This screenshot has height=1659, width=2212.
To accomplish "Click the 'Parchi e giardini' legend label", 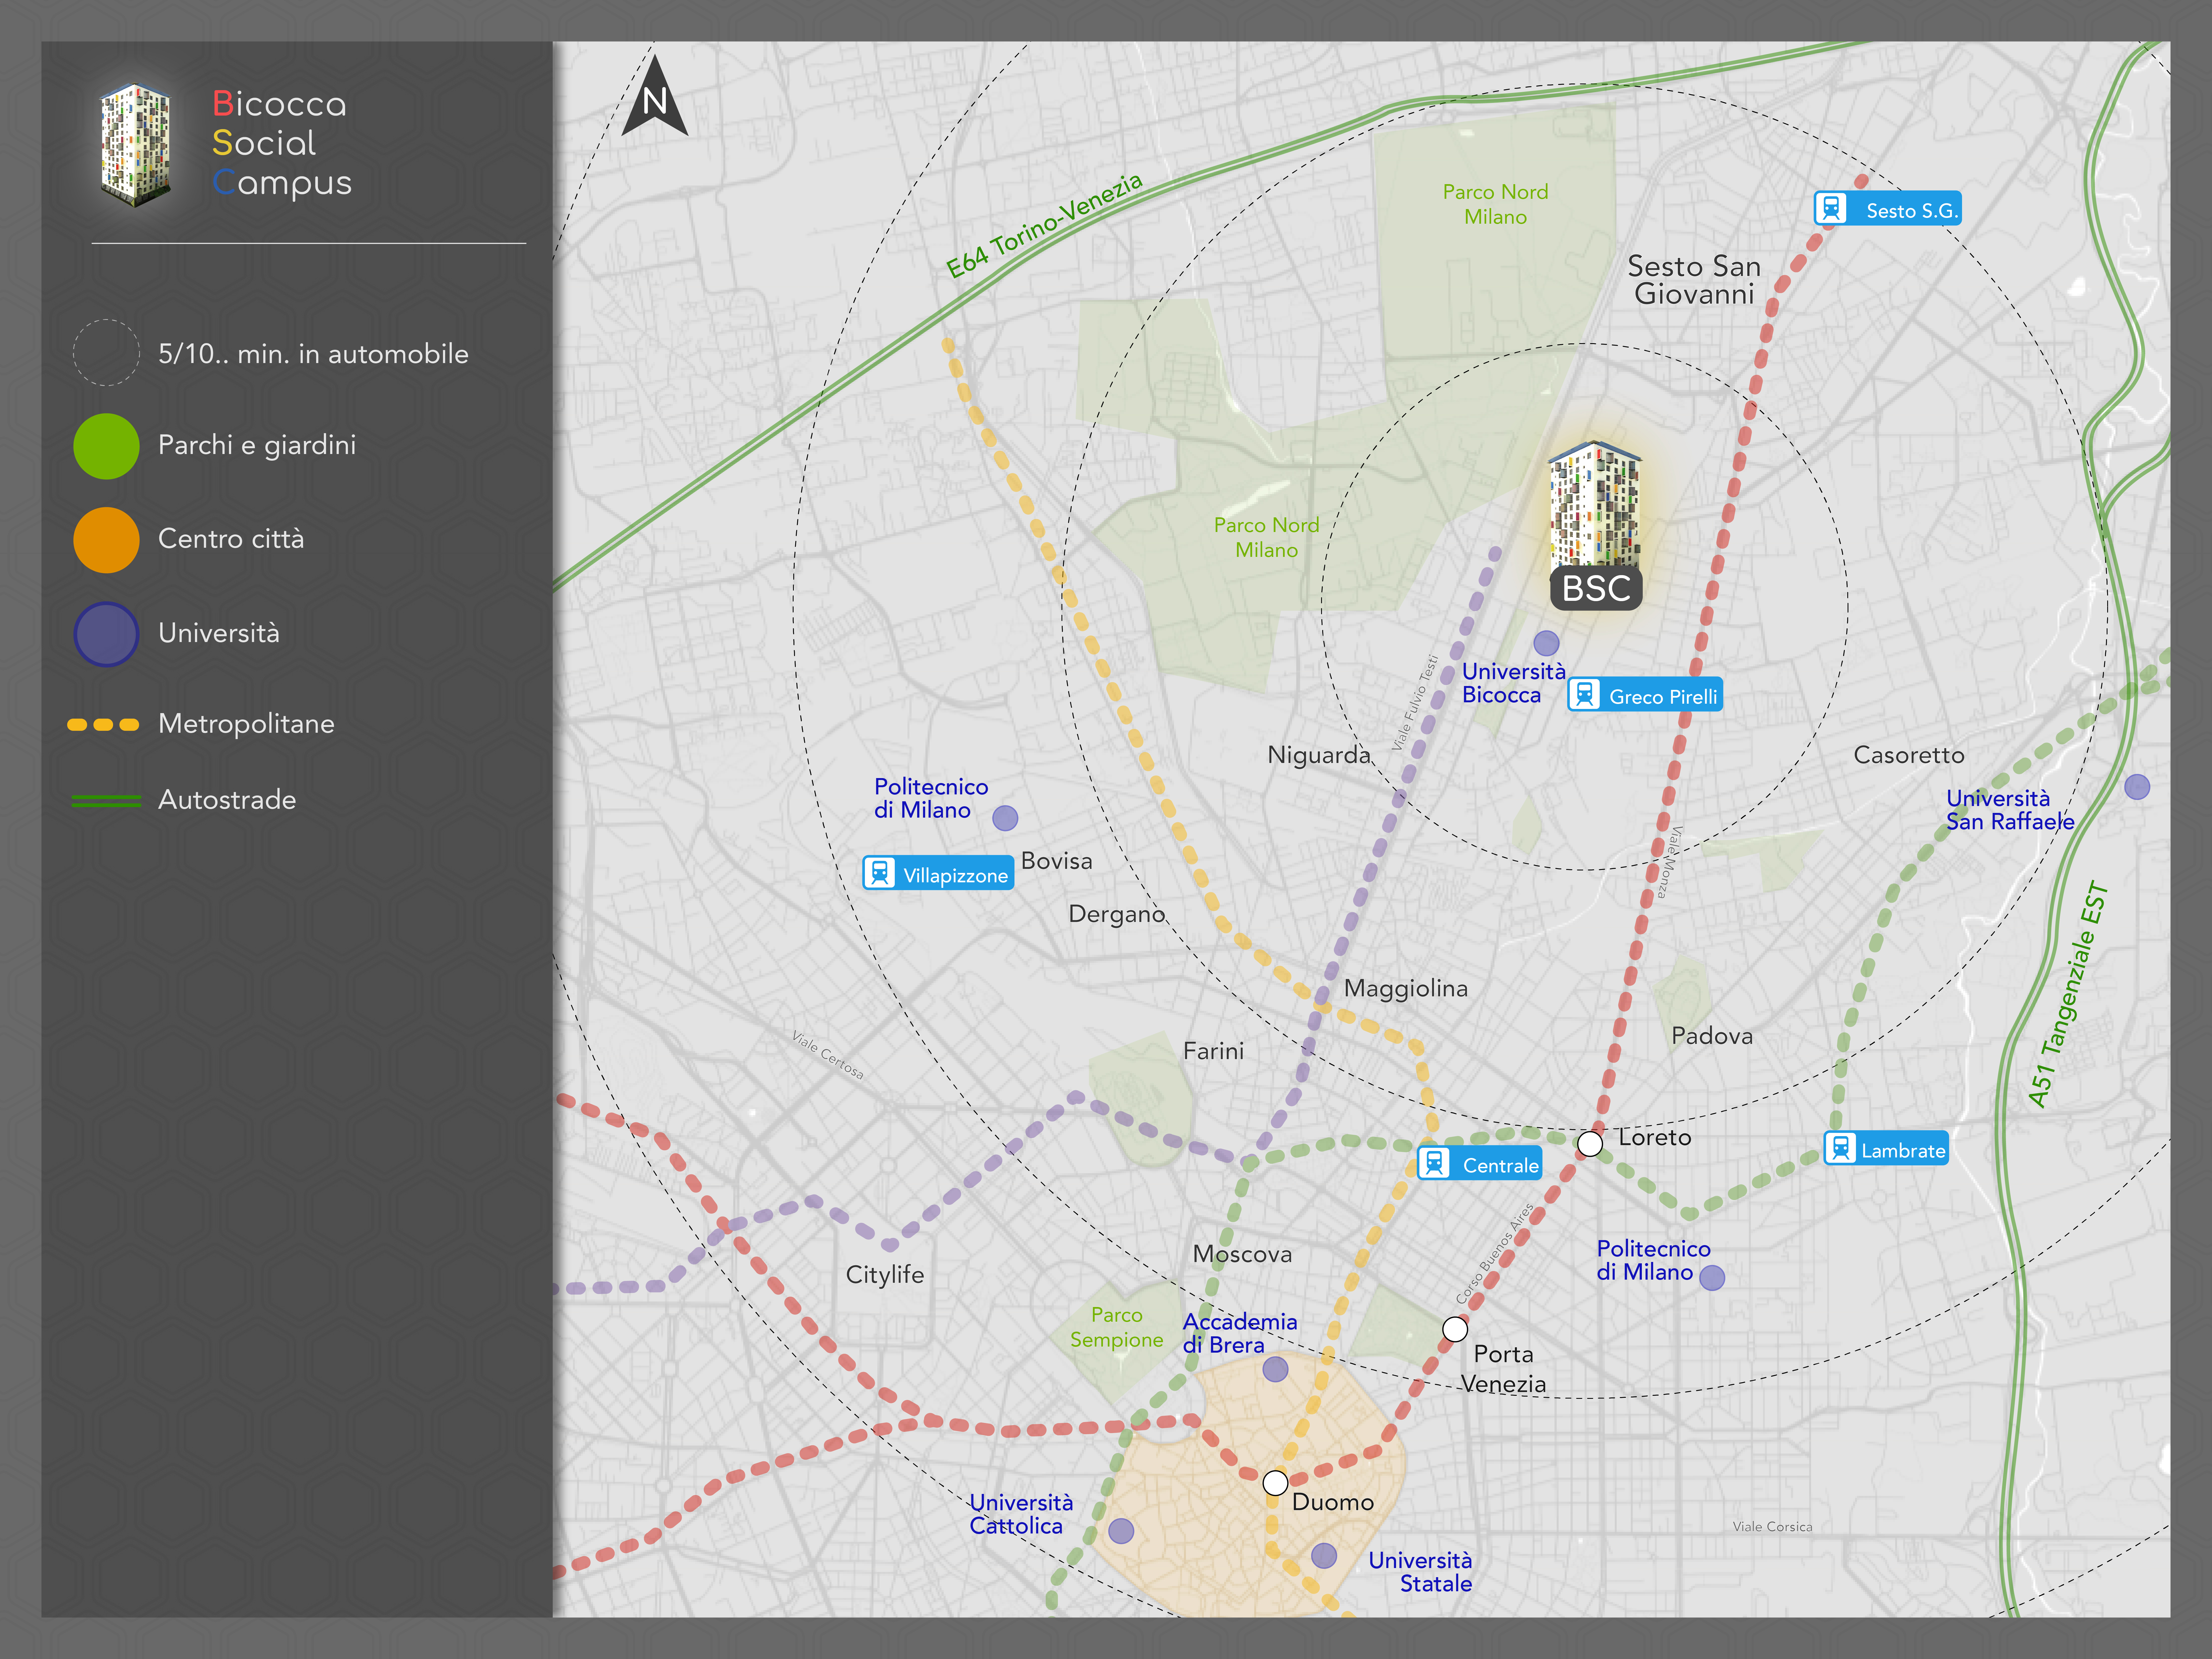I will [x=257, y=445].
